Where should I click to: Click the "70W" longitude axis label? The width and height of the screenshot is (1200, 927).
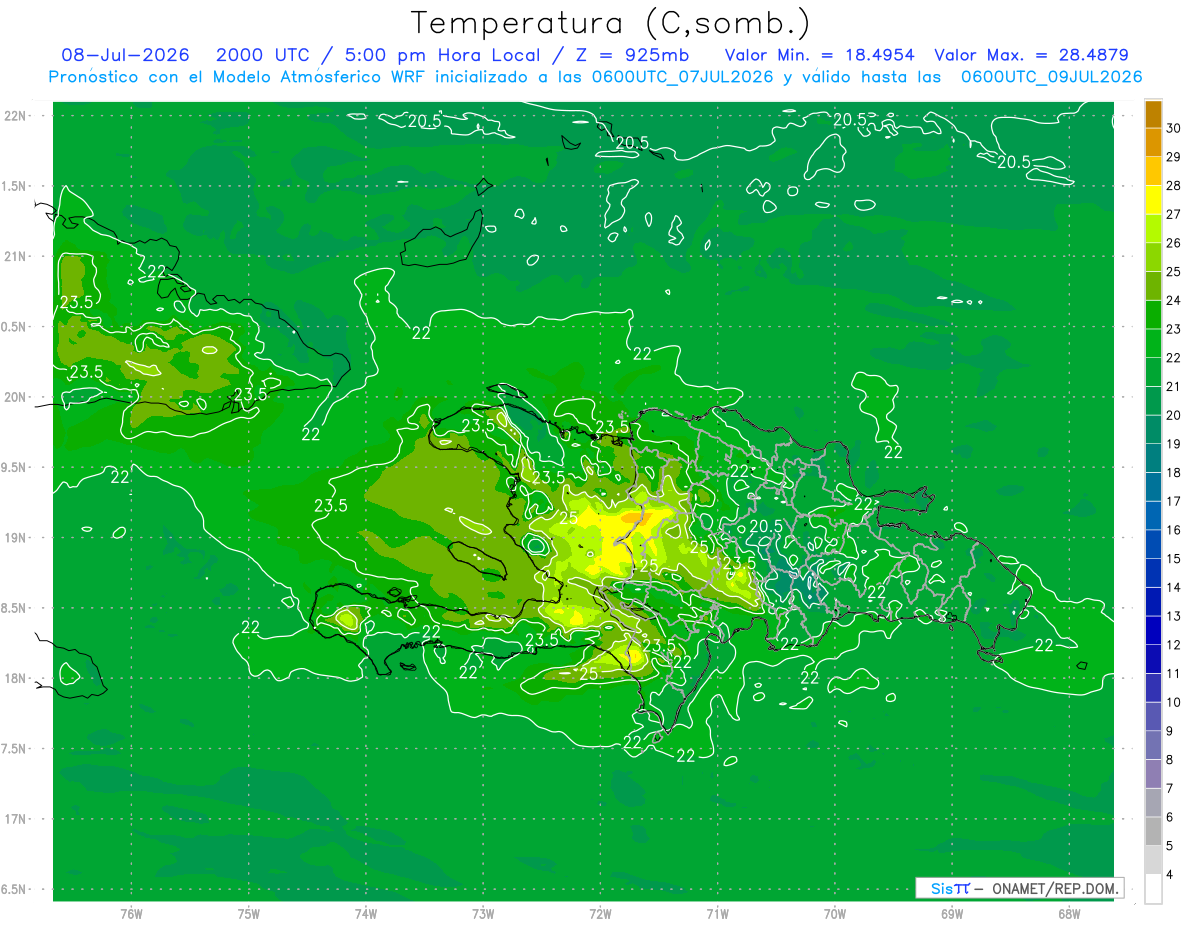[x=835, y=913]
